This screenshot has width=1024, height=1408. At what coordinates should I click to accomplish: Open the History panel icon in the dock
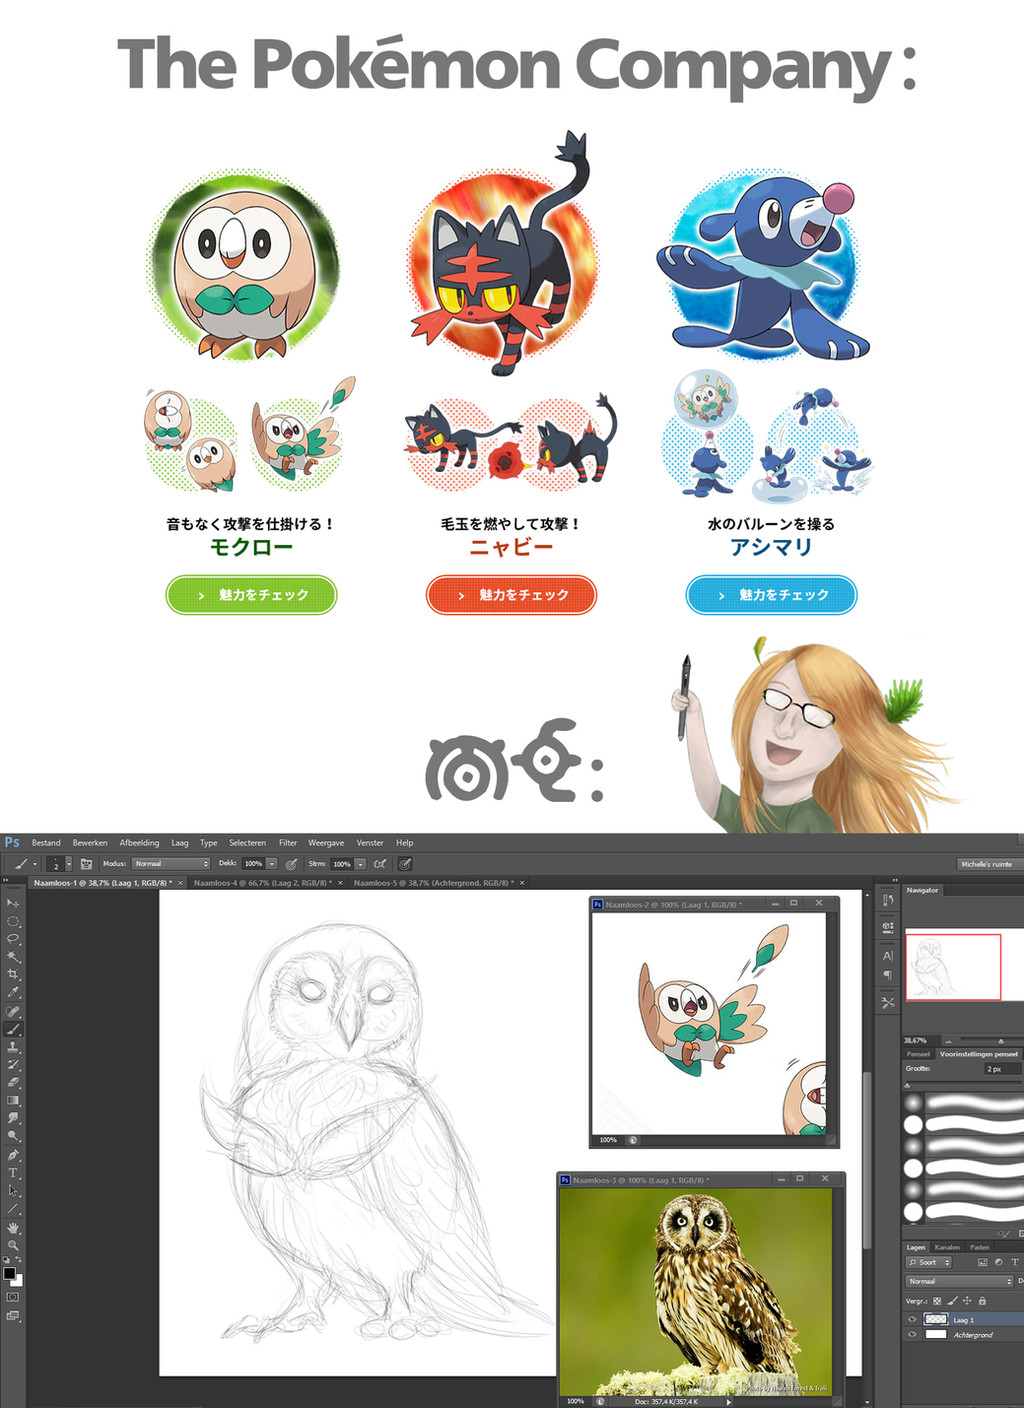click(x=888, y=900)
